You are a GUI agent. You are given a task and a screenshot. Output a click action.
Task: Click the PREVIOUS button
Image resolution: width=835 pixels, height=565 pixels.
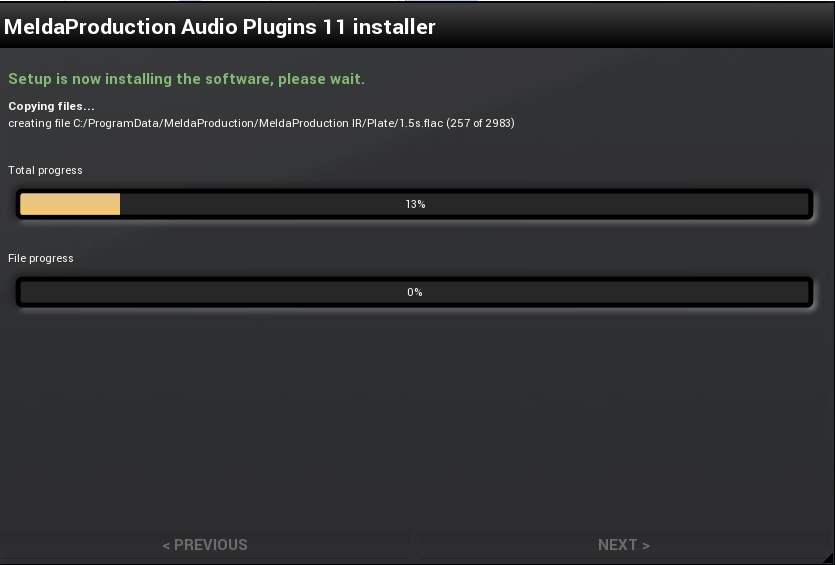click(205, 545)
